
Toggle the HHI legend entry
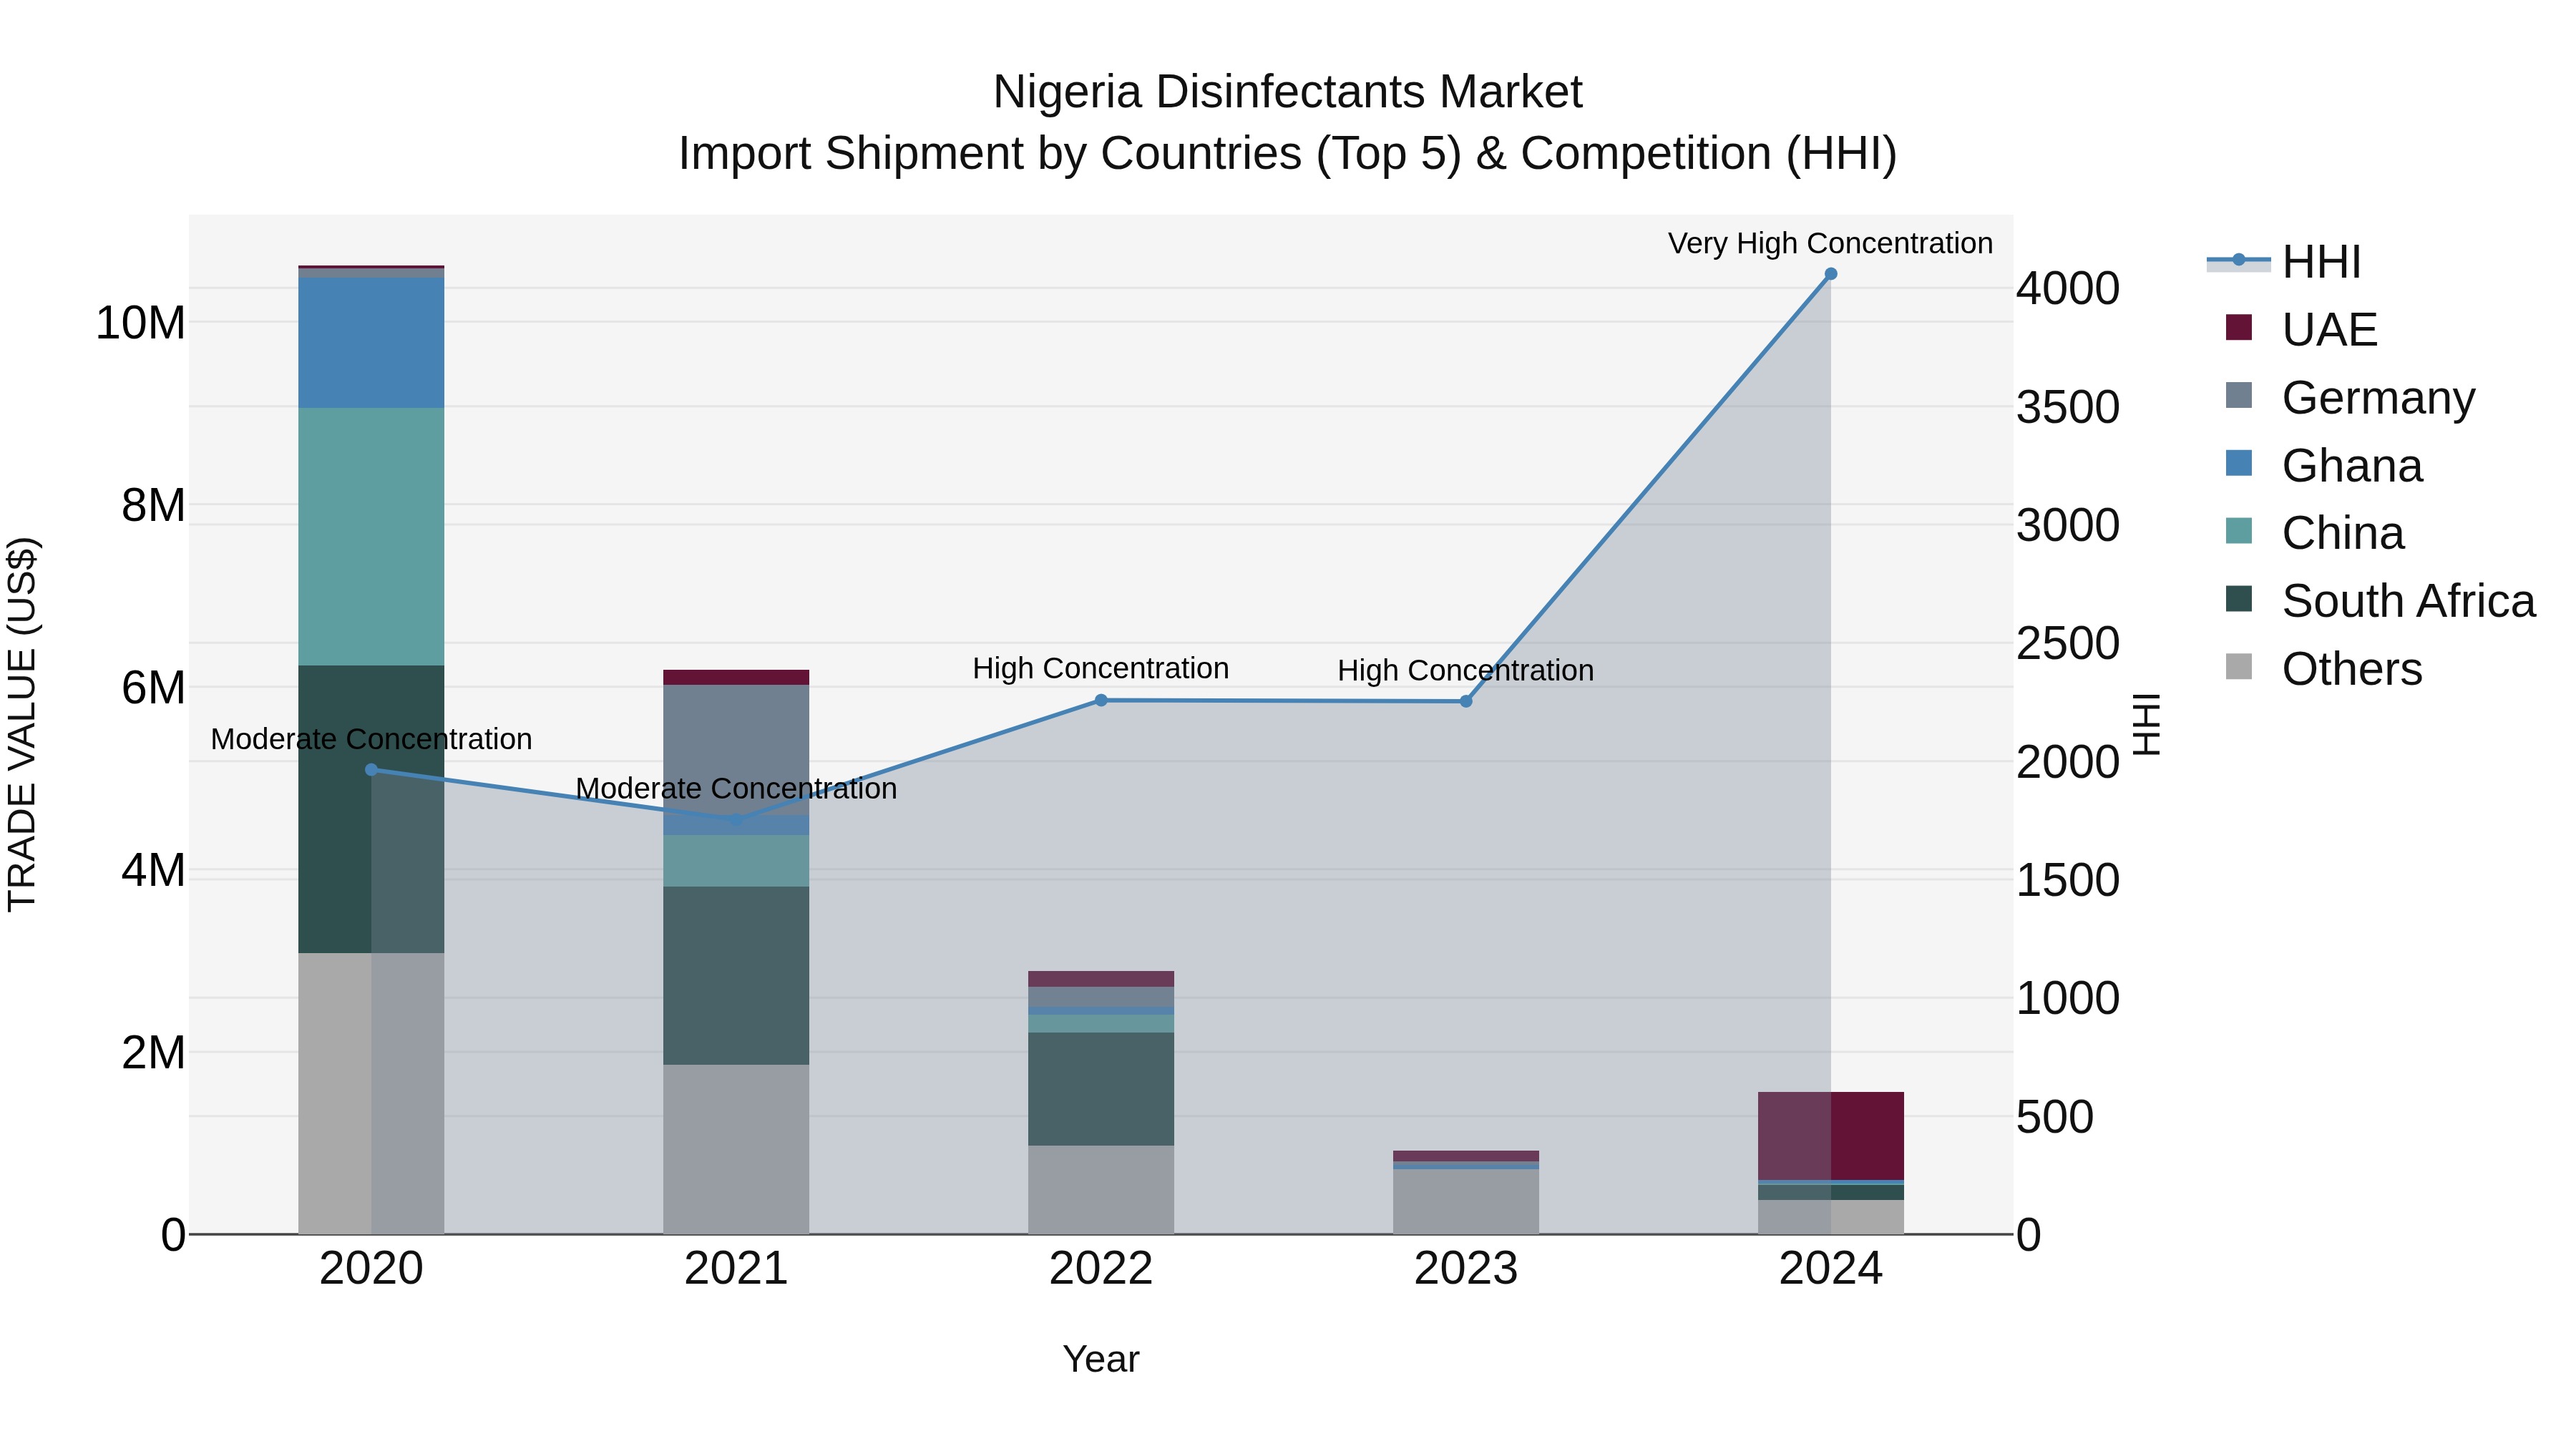(x=2283, y=262)
